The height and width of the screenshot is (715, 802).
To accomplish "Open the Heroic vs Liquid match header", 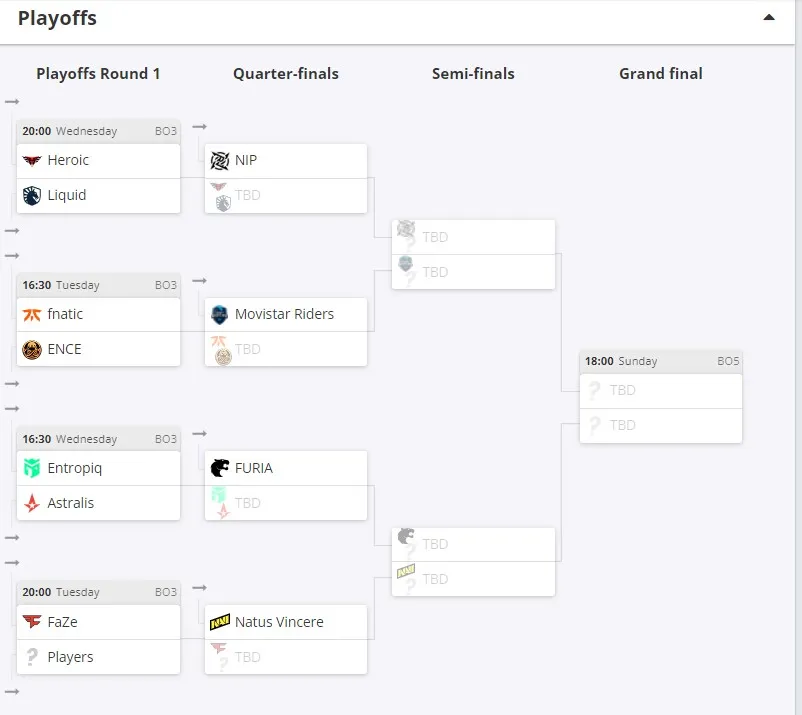I will [99, 131].
